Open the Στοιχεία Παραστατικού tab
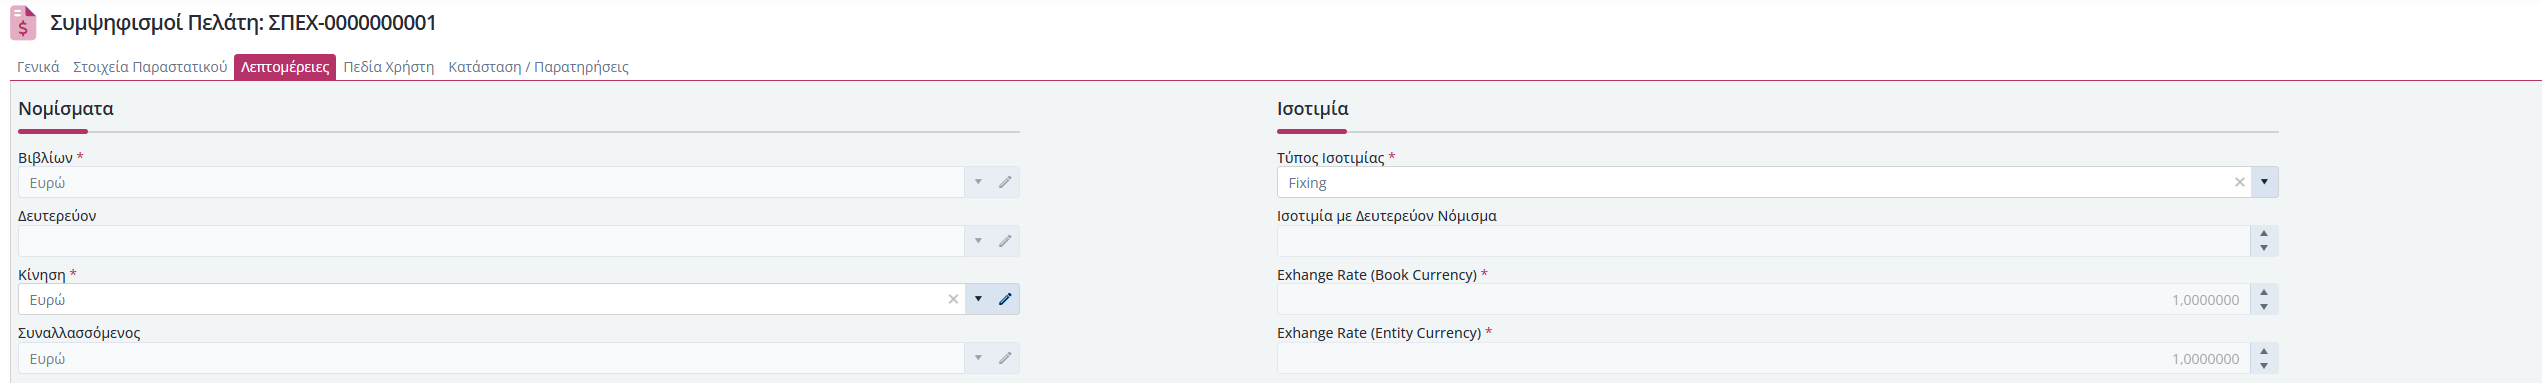The width and height of the screenshot is (2542, 383). [150, 67]
